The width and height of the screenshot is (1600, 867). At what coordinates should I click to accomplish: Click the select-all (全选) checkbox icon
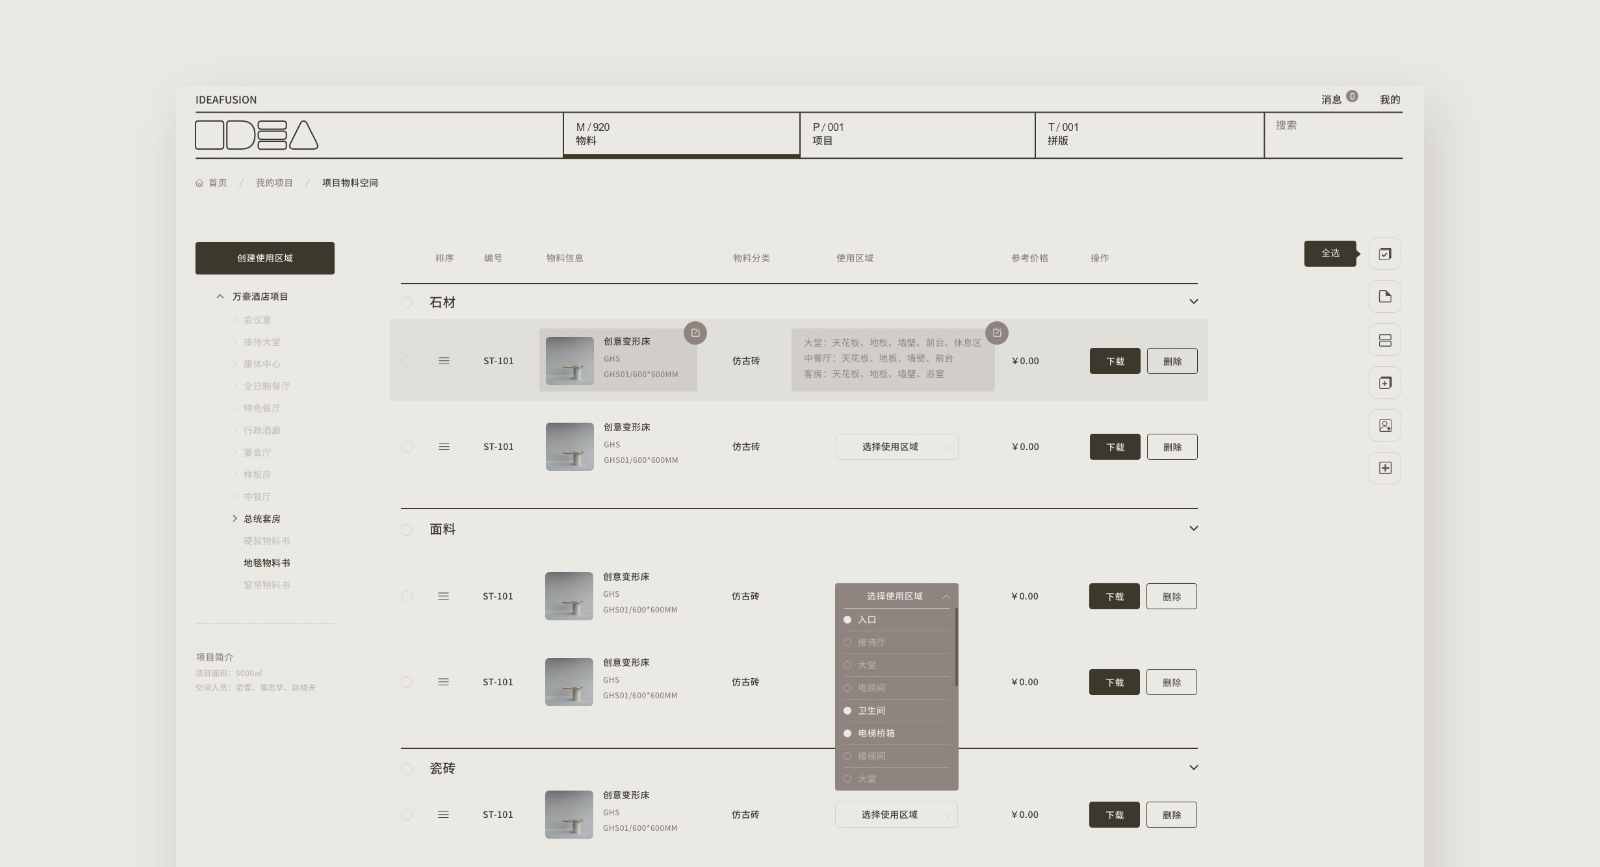1384,254
